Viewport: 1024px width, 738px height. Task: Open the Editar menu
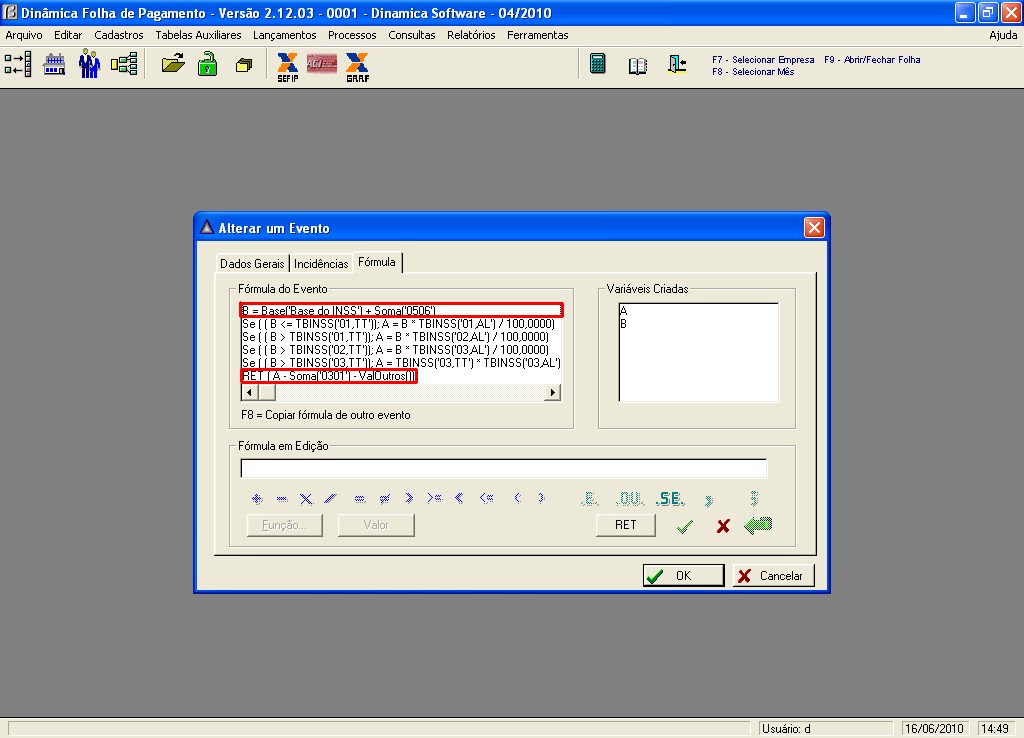tap(68, 35)
